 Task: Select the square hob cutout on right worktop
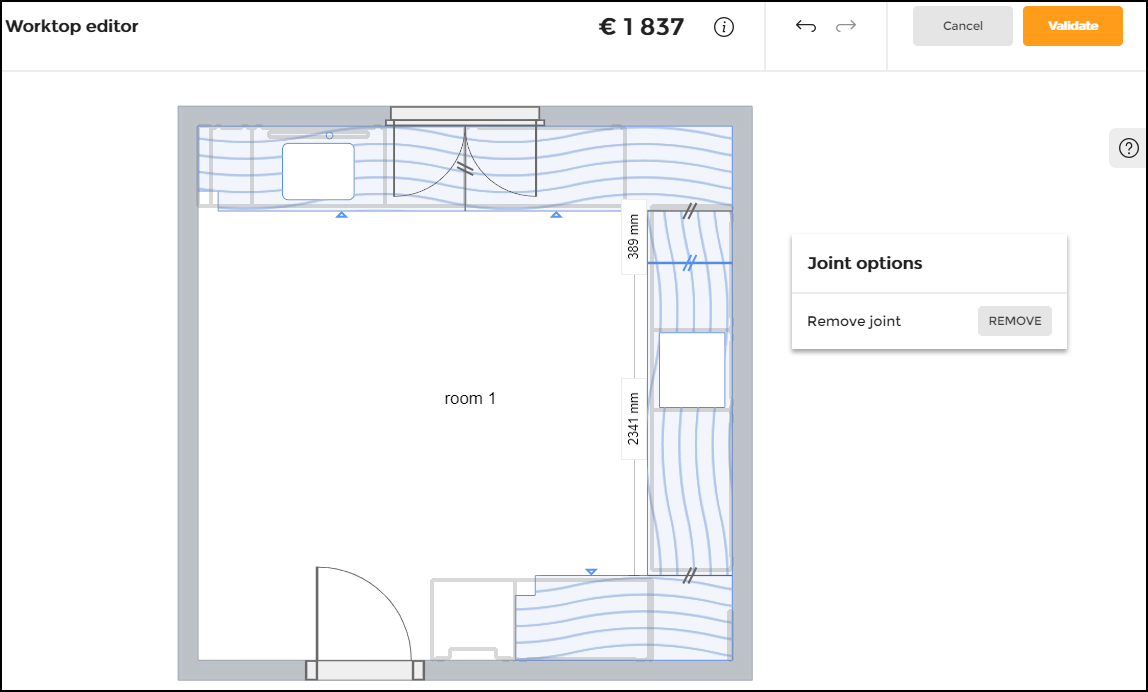click(691, 370)
